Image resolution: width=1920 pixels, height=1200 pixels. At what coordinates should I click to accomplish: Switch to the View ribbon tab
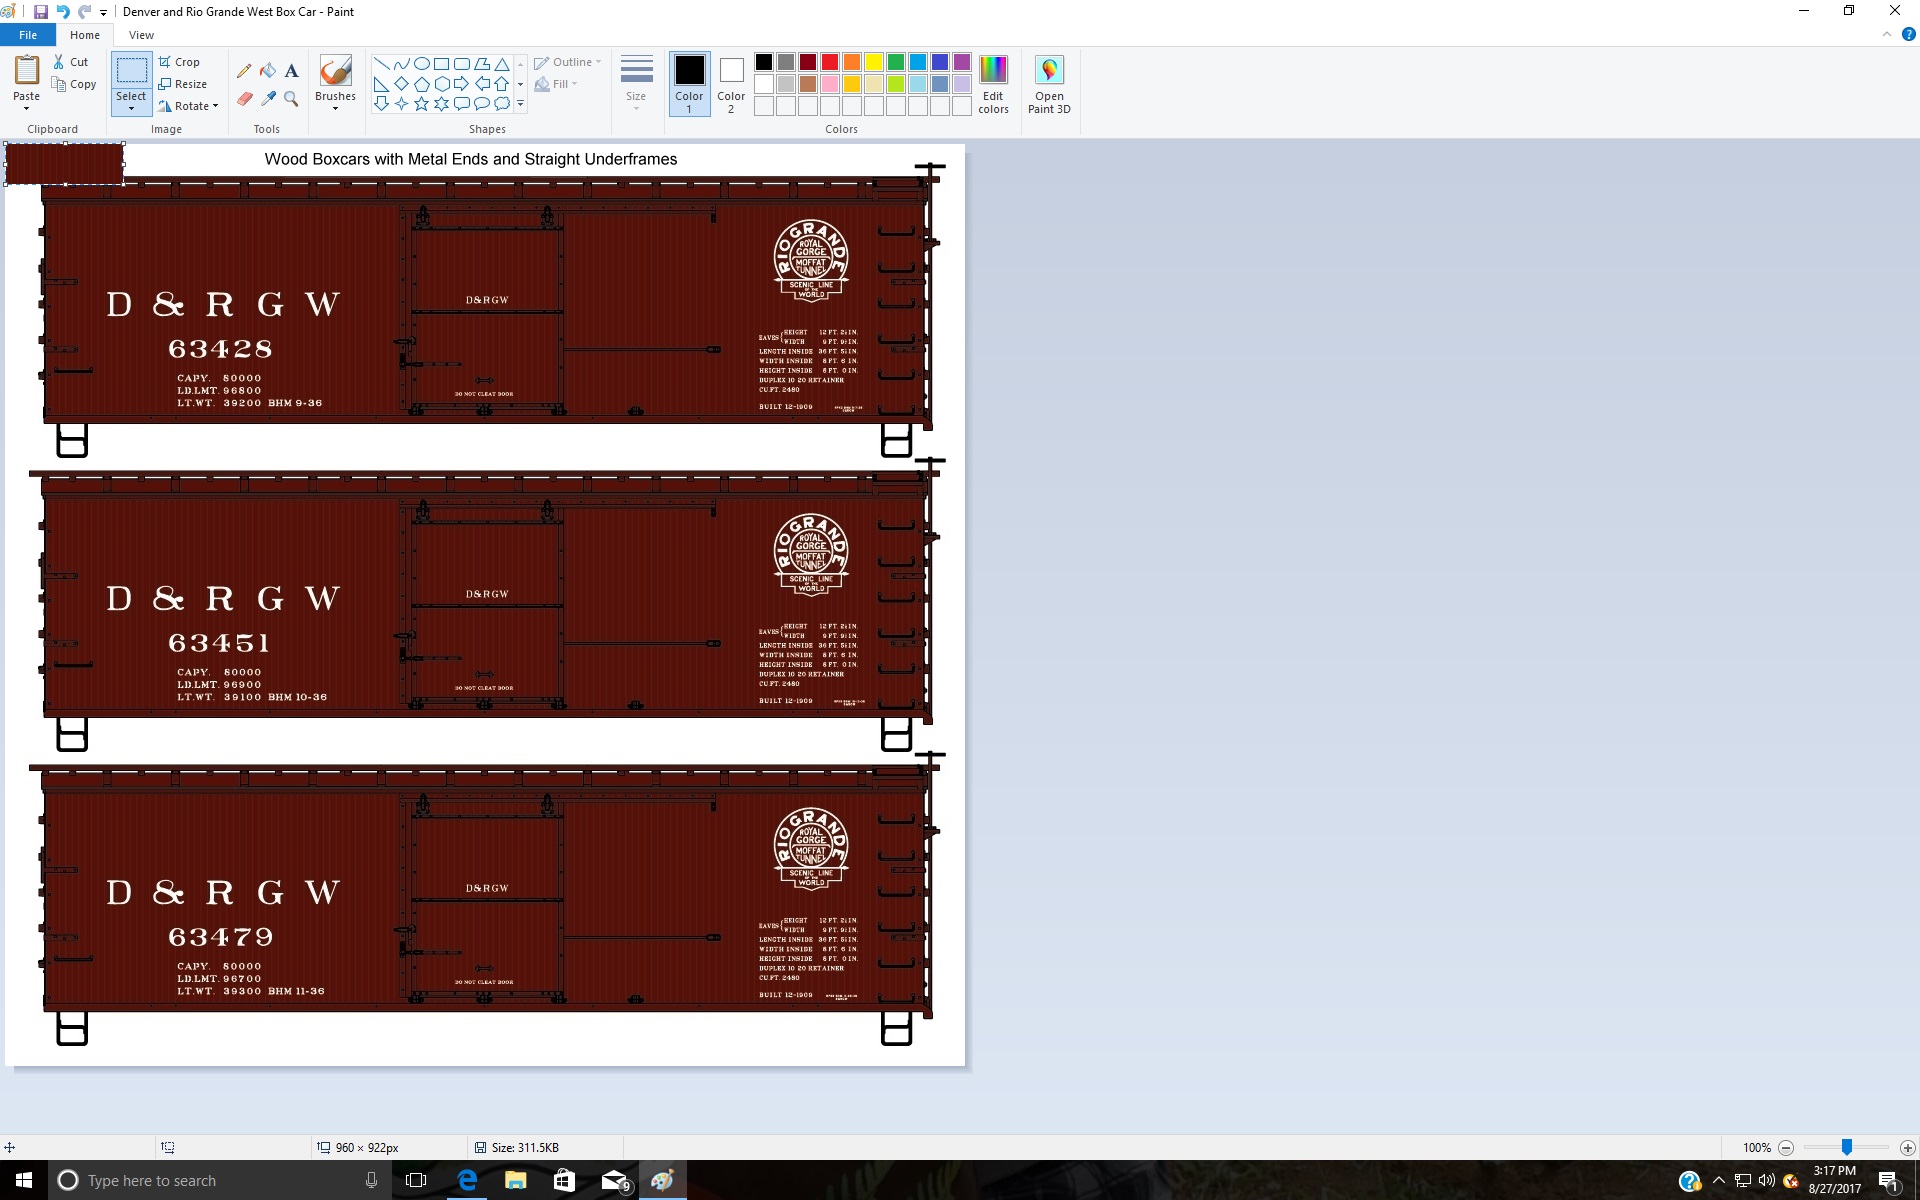tap(141, 35)
